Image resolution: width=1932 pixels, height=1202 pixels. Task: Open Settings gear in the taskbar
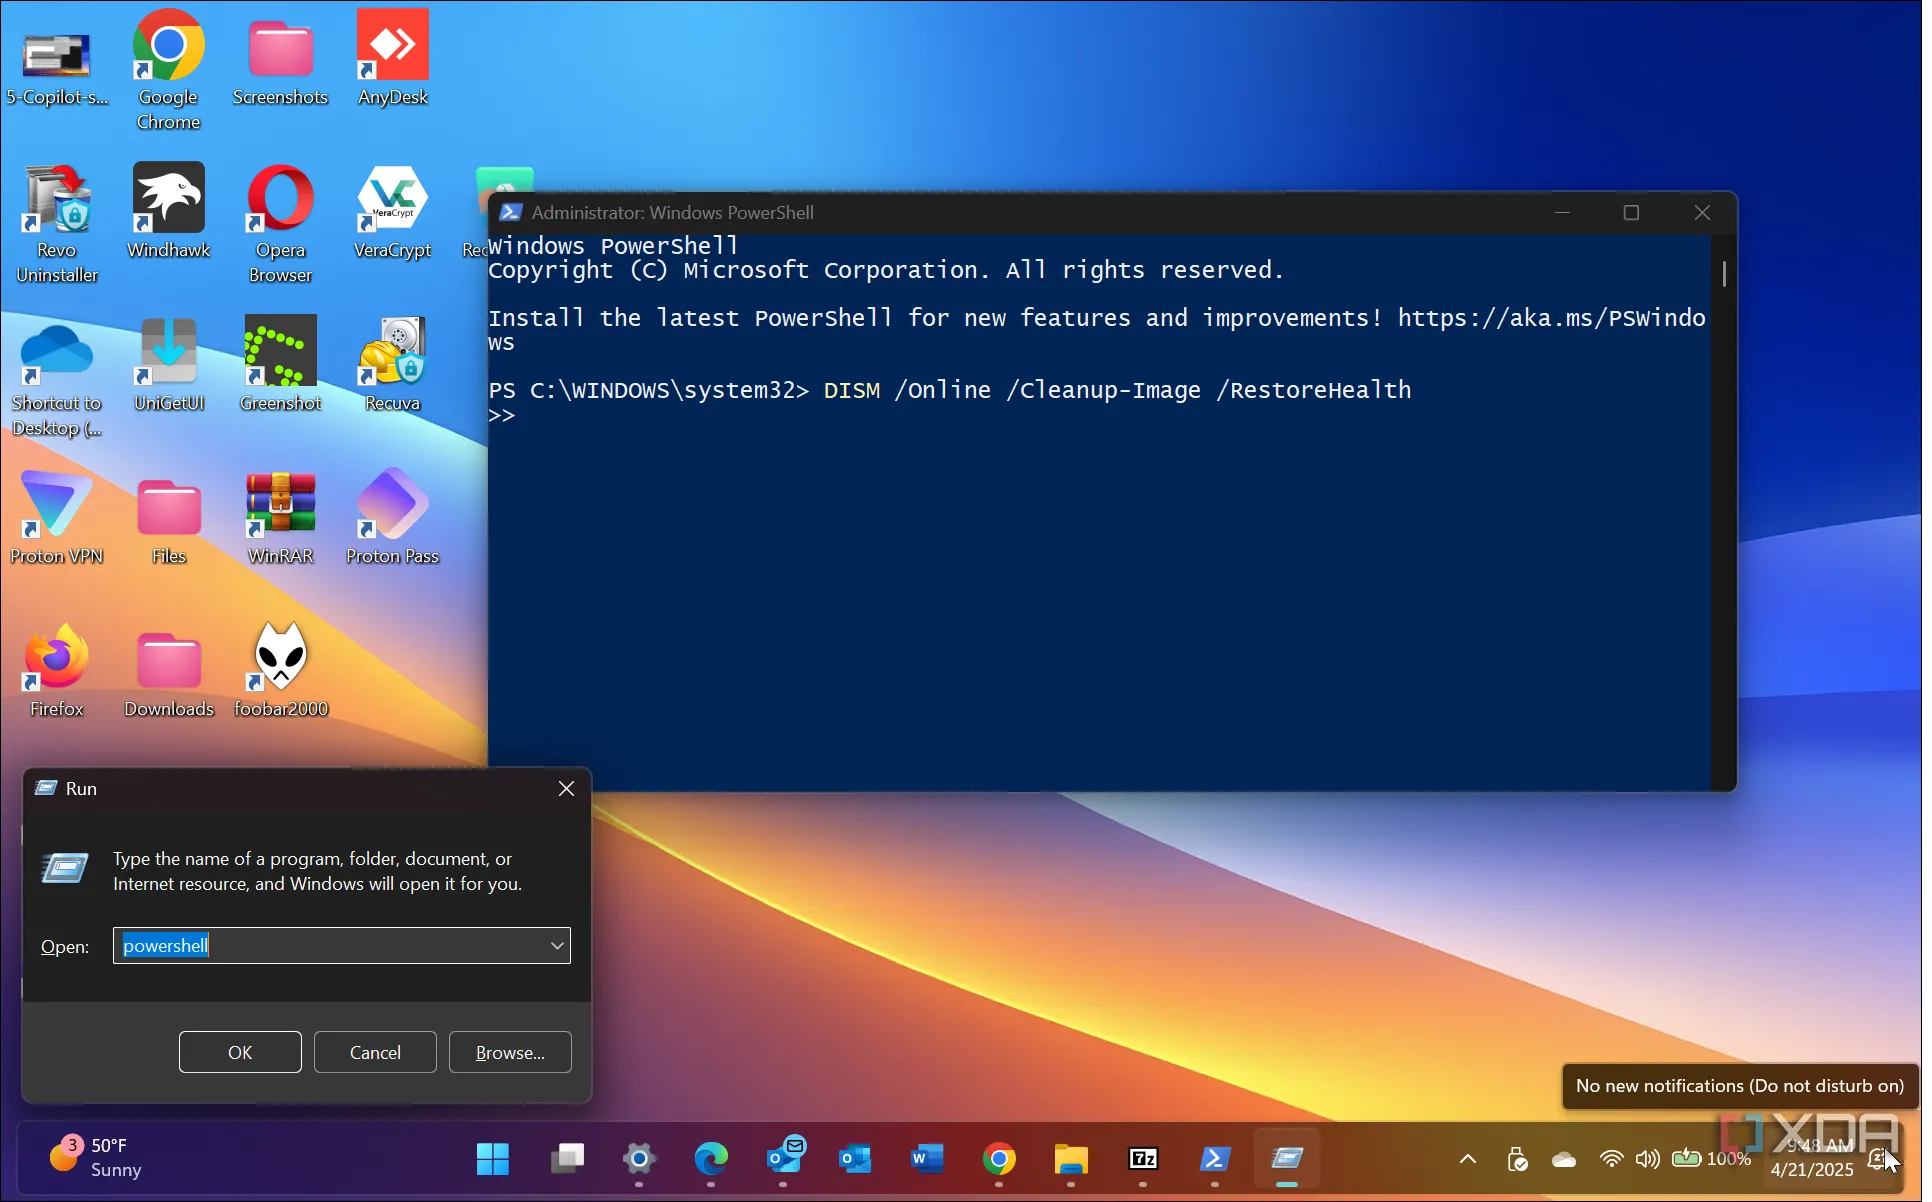click(x=639, y=1159)
